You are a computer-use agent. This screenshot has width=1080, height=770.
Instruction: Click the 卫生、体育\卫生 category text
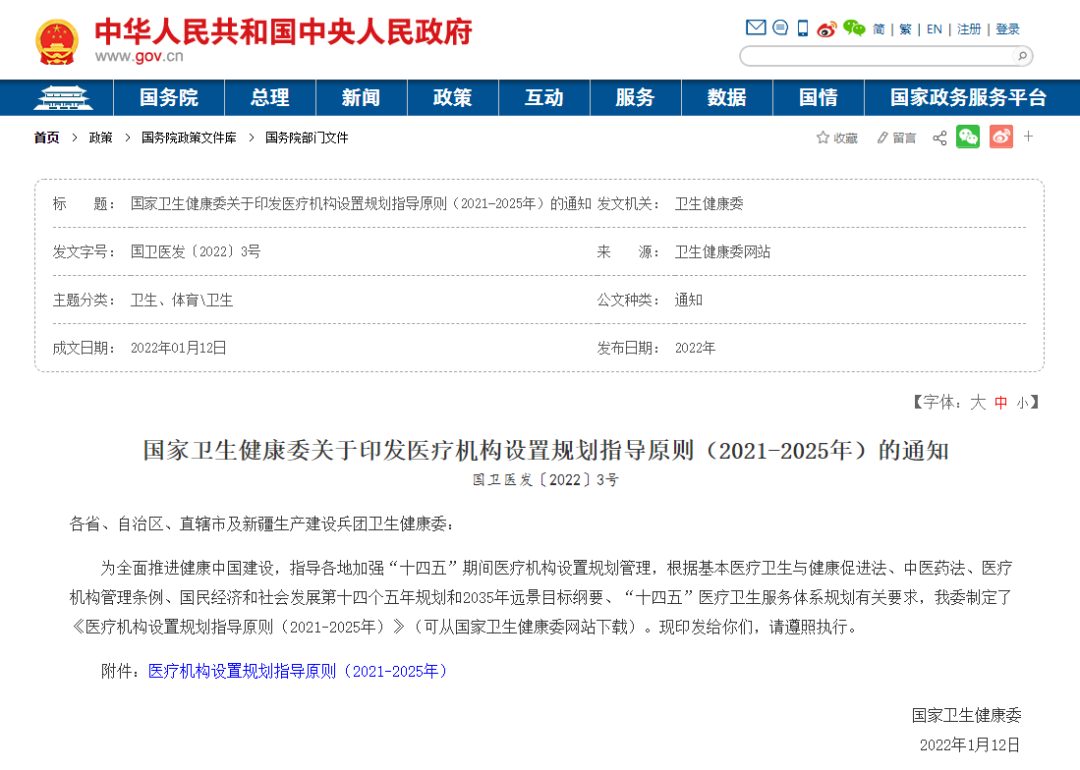coord(182,300)
